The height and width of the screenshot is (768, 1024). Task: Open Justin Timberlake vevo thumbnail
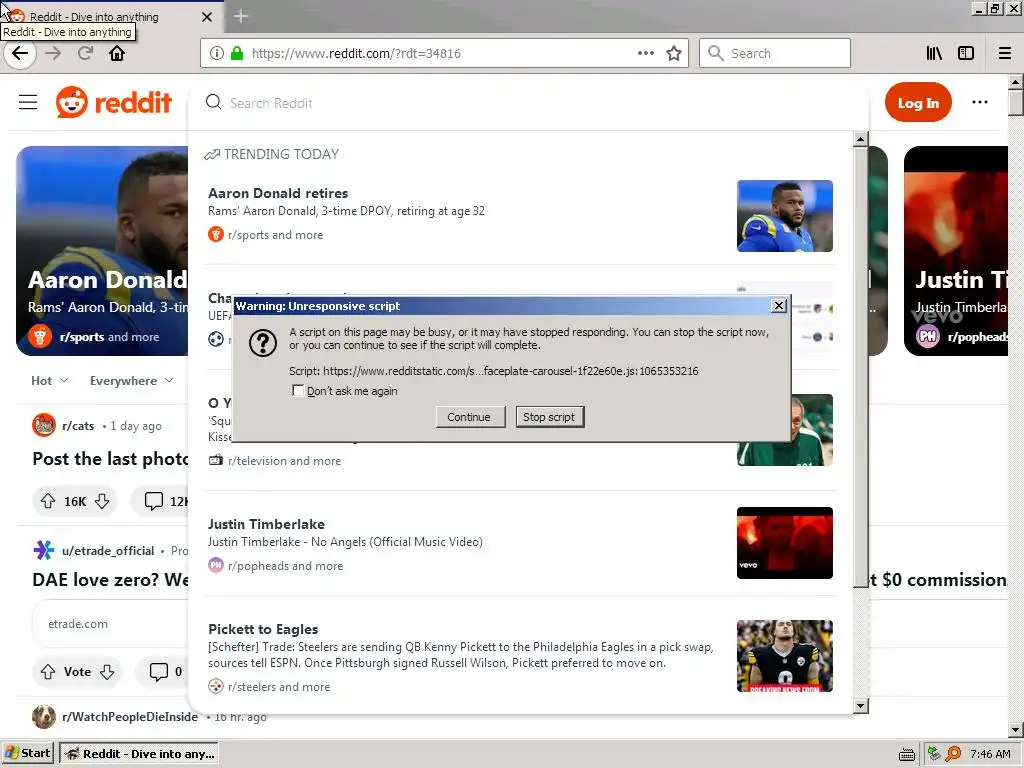point(784,543)
